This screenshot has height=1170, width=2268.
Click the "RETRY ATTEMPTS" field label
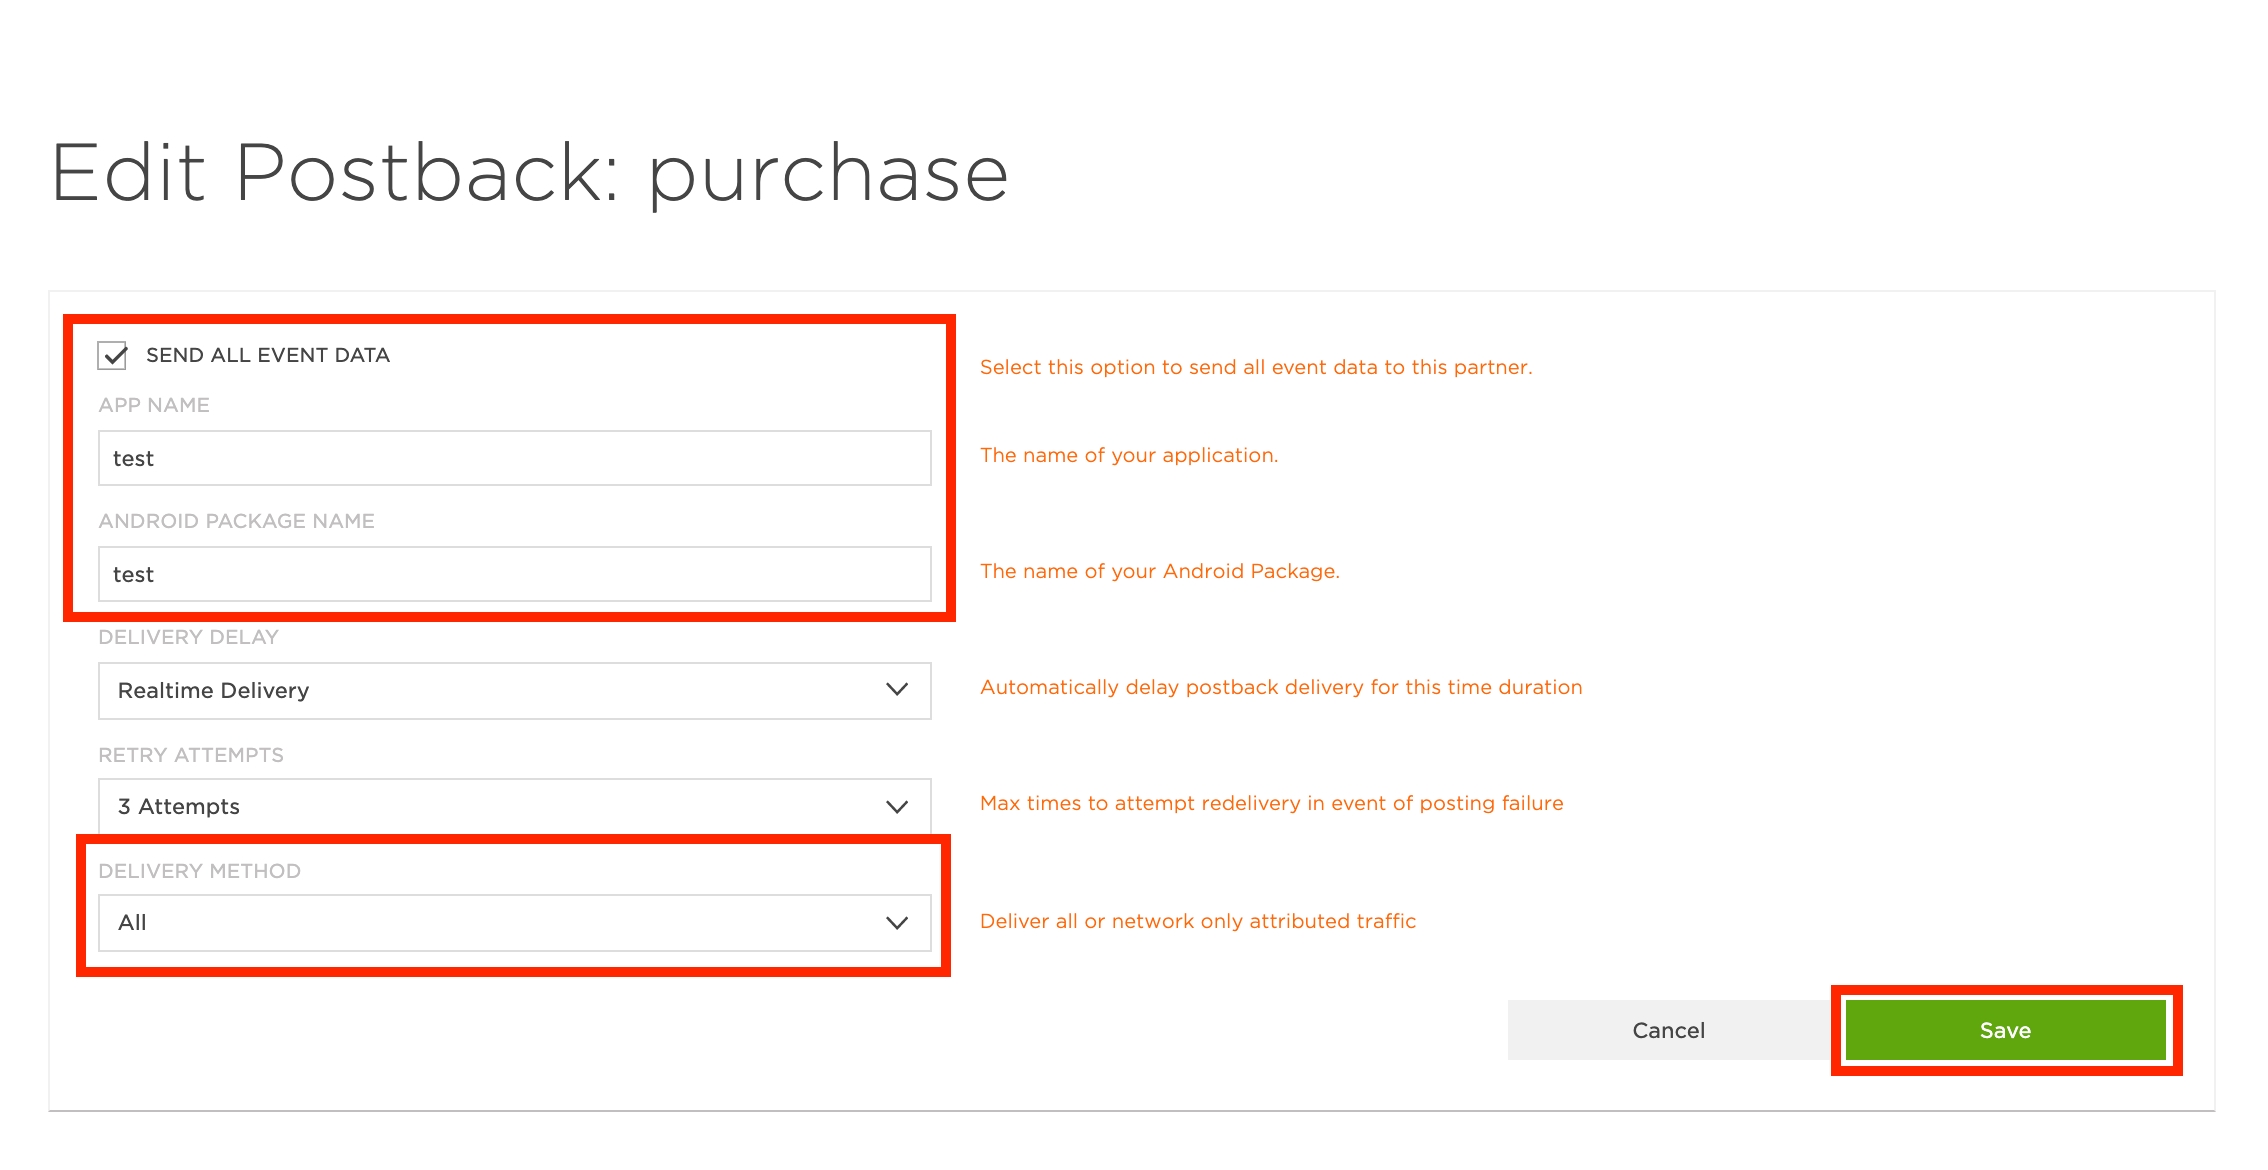191,755
